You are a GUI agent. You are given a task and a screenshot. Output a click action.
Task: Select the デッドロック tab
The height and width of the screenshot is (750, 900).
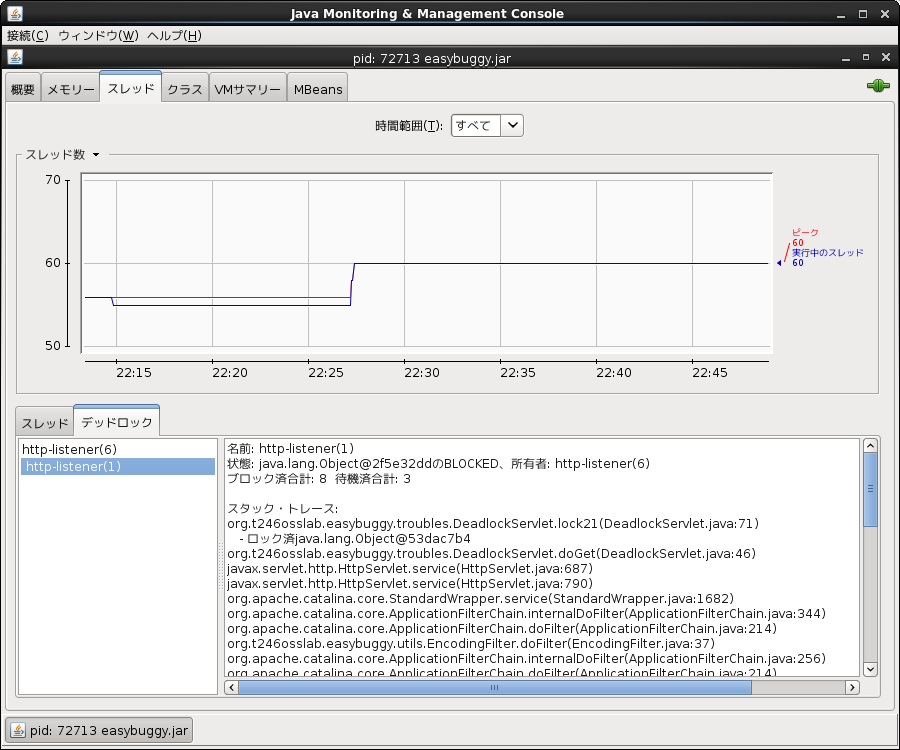pyautogui.click(x=117, y=422)
